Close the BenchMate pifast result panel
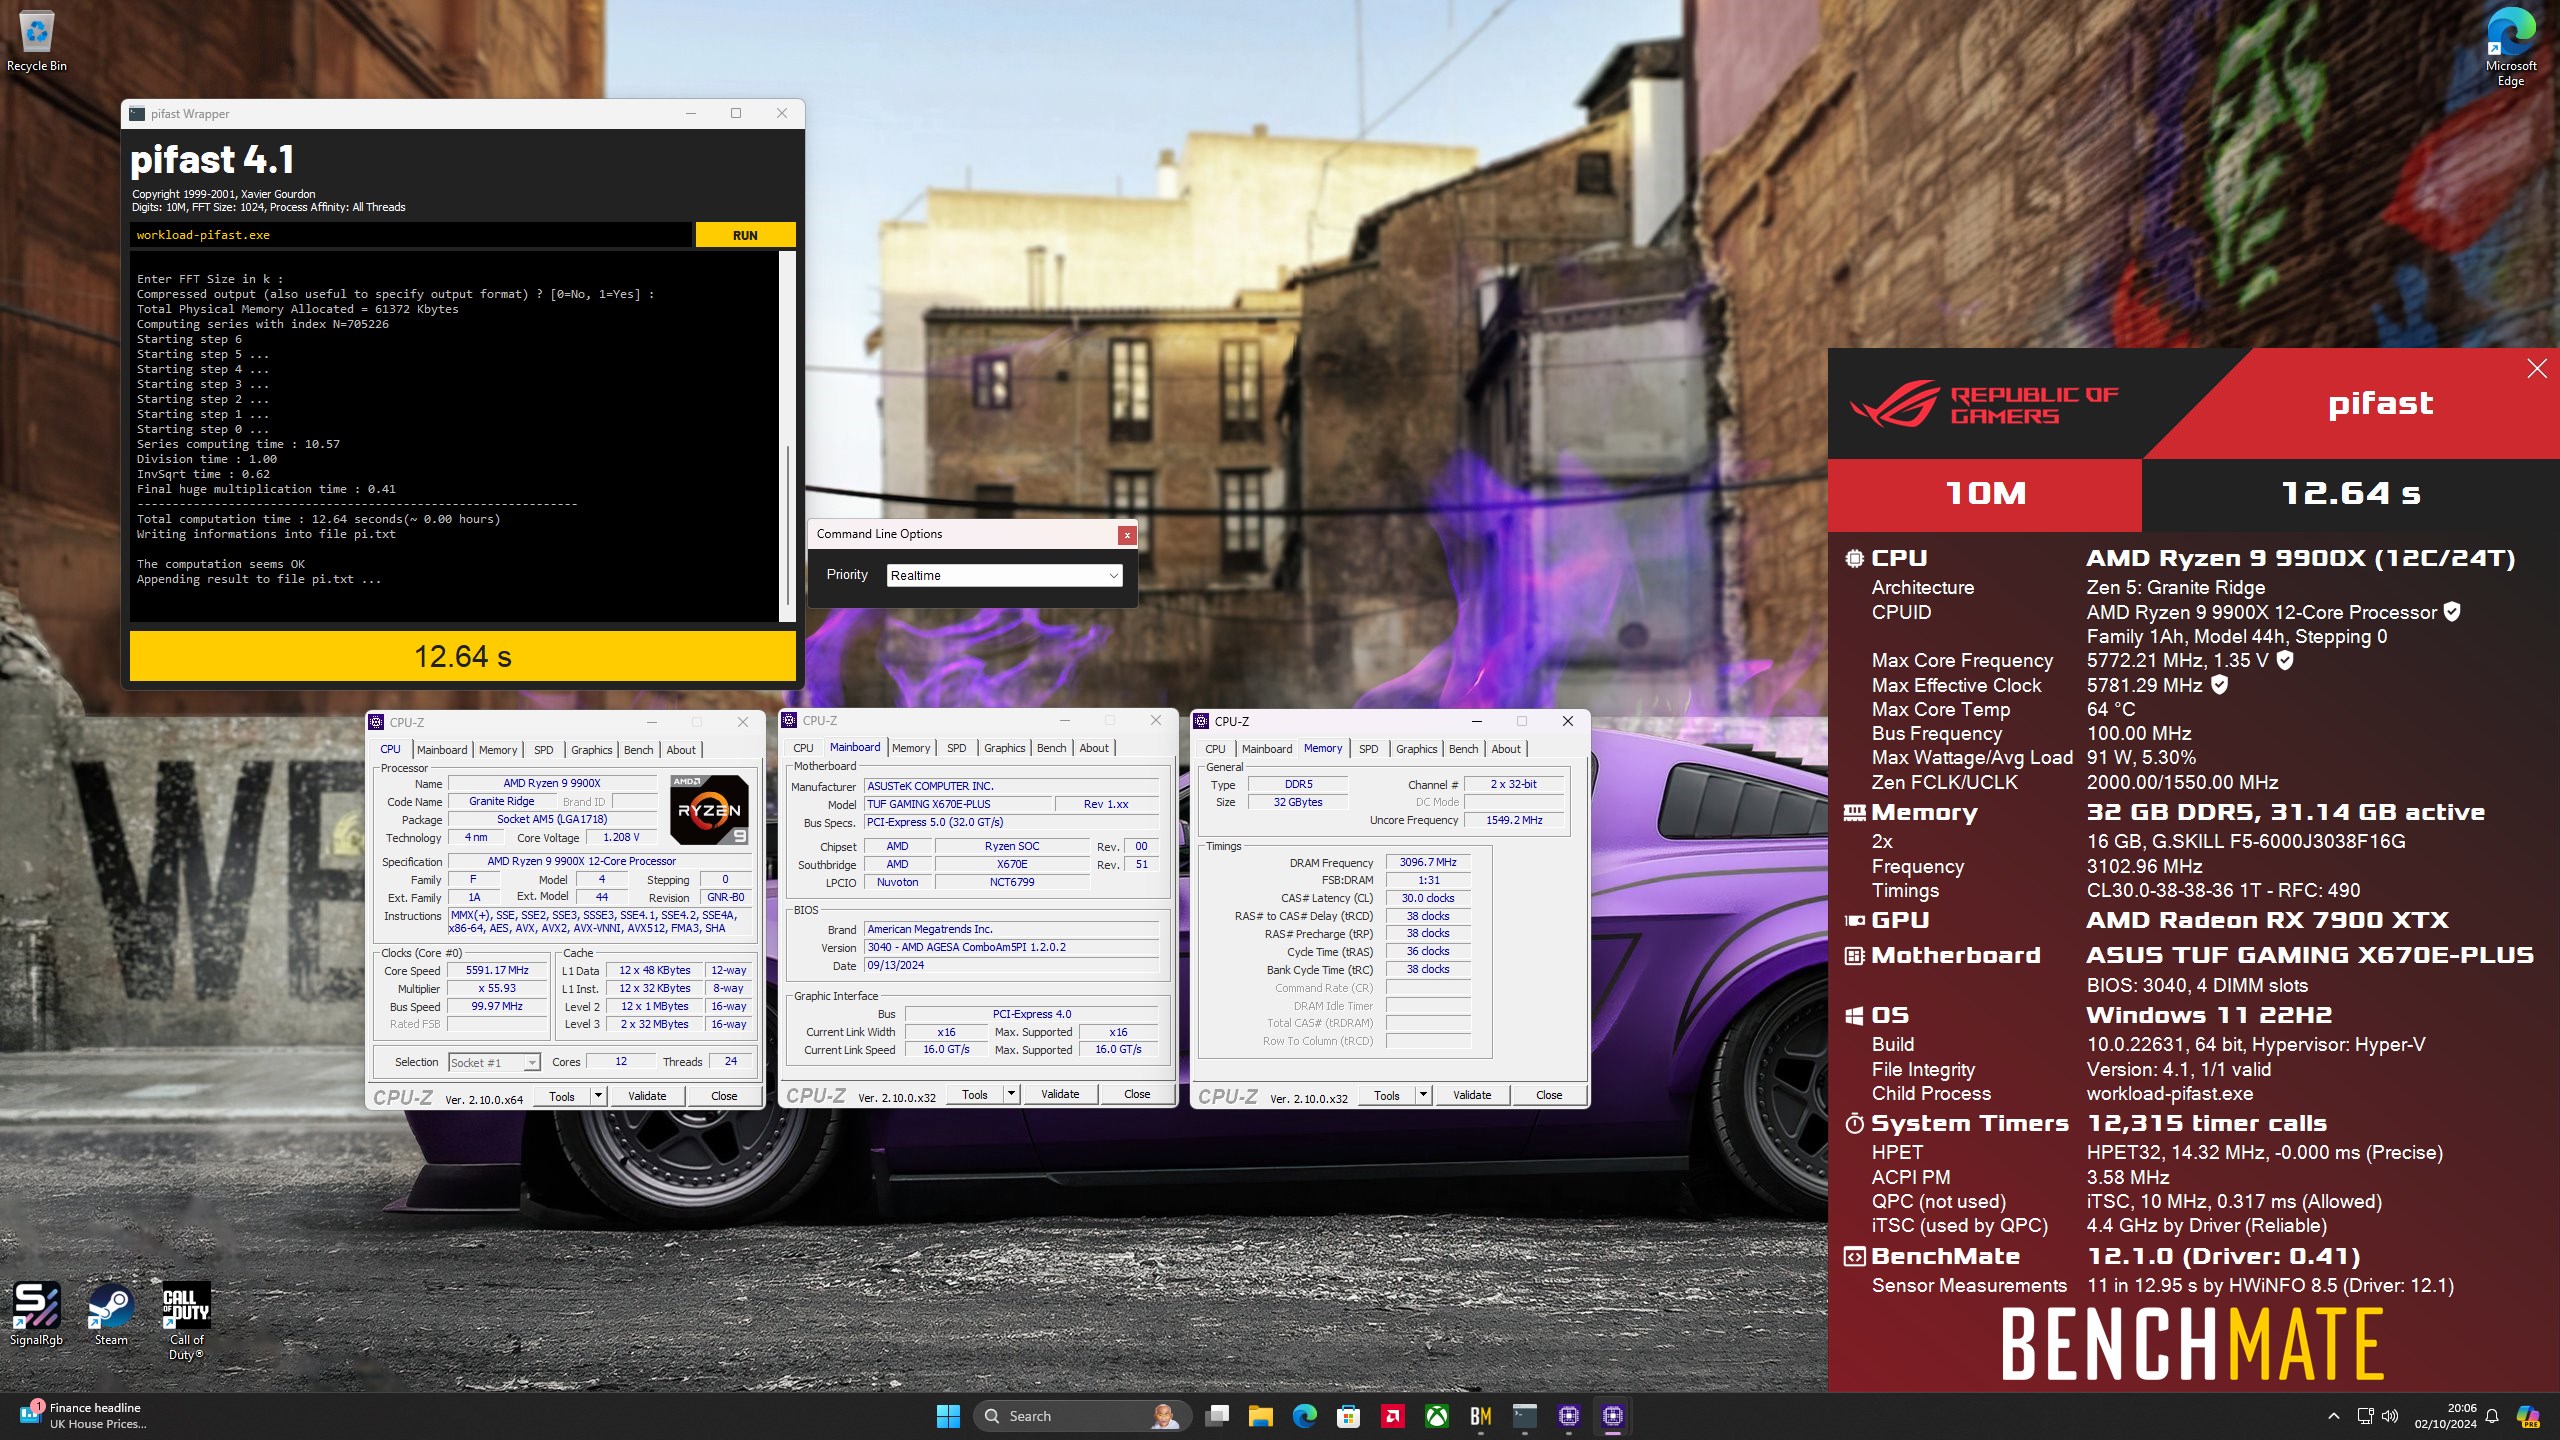Image resolution: width=2560 pixels, height=1440 pixels. tap(2537, 369)
